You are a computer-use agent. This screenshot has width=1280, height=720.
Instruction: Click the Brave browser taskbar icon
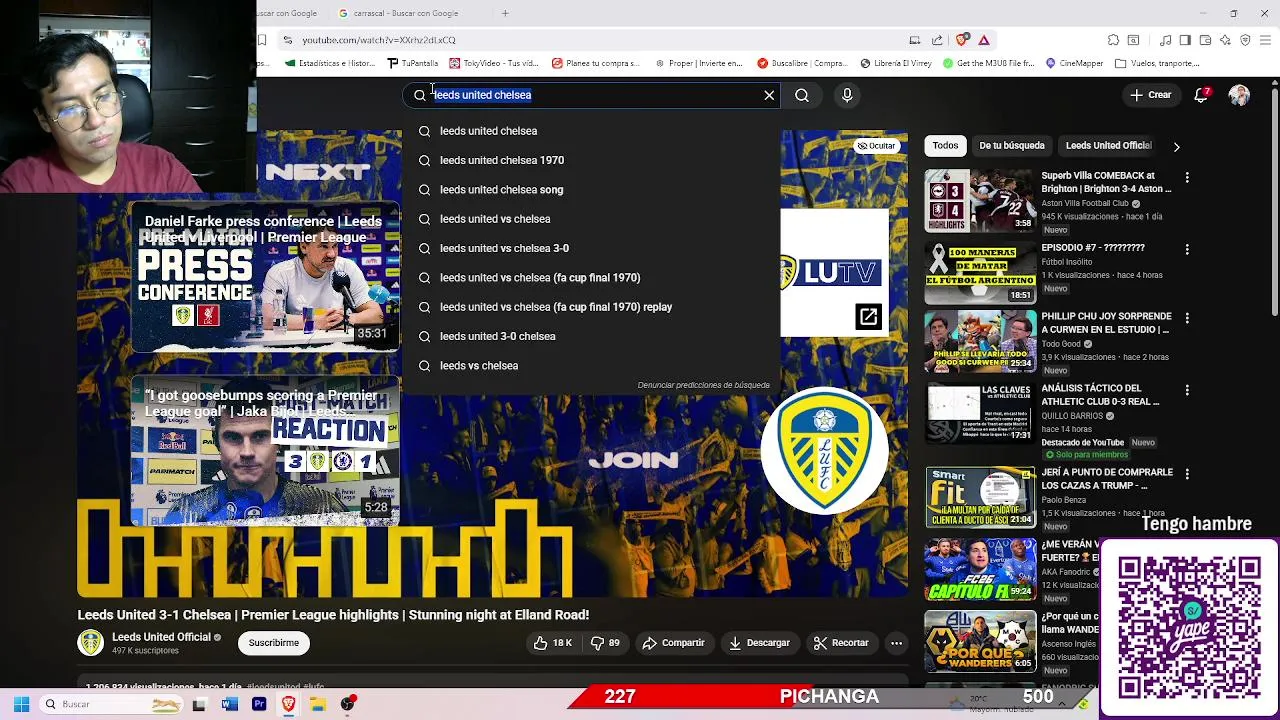click(288, 704)
